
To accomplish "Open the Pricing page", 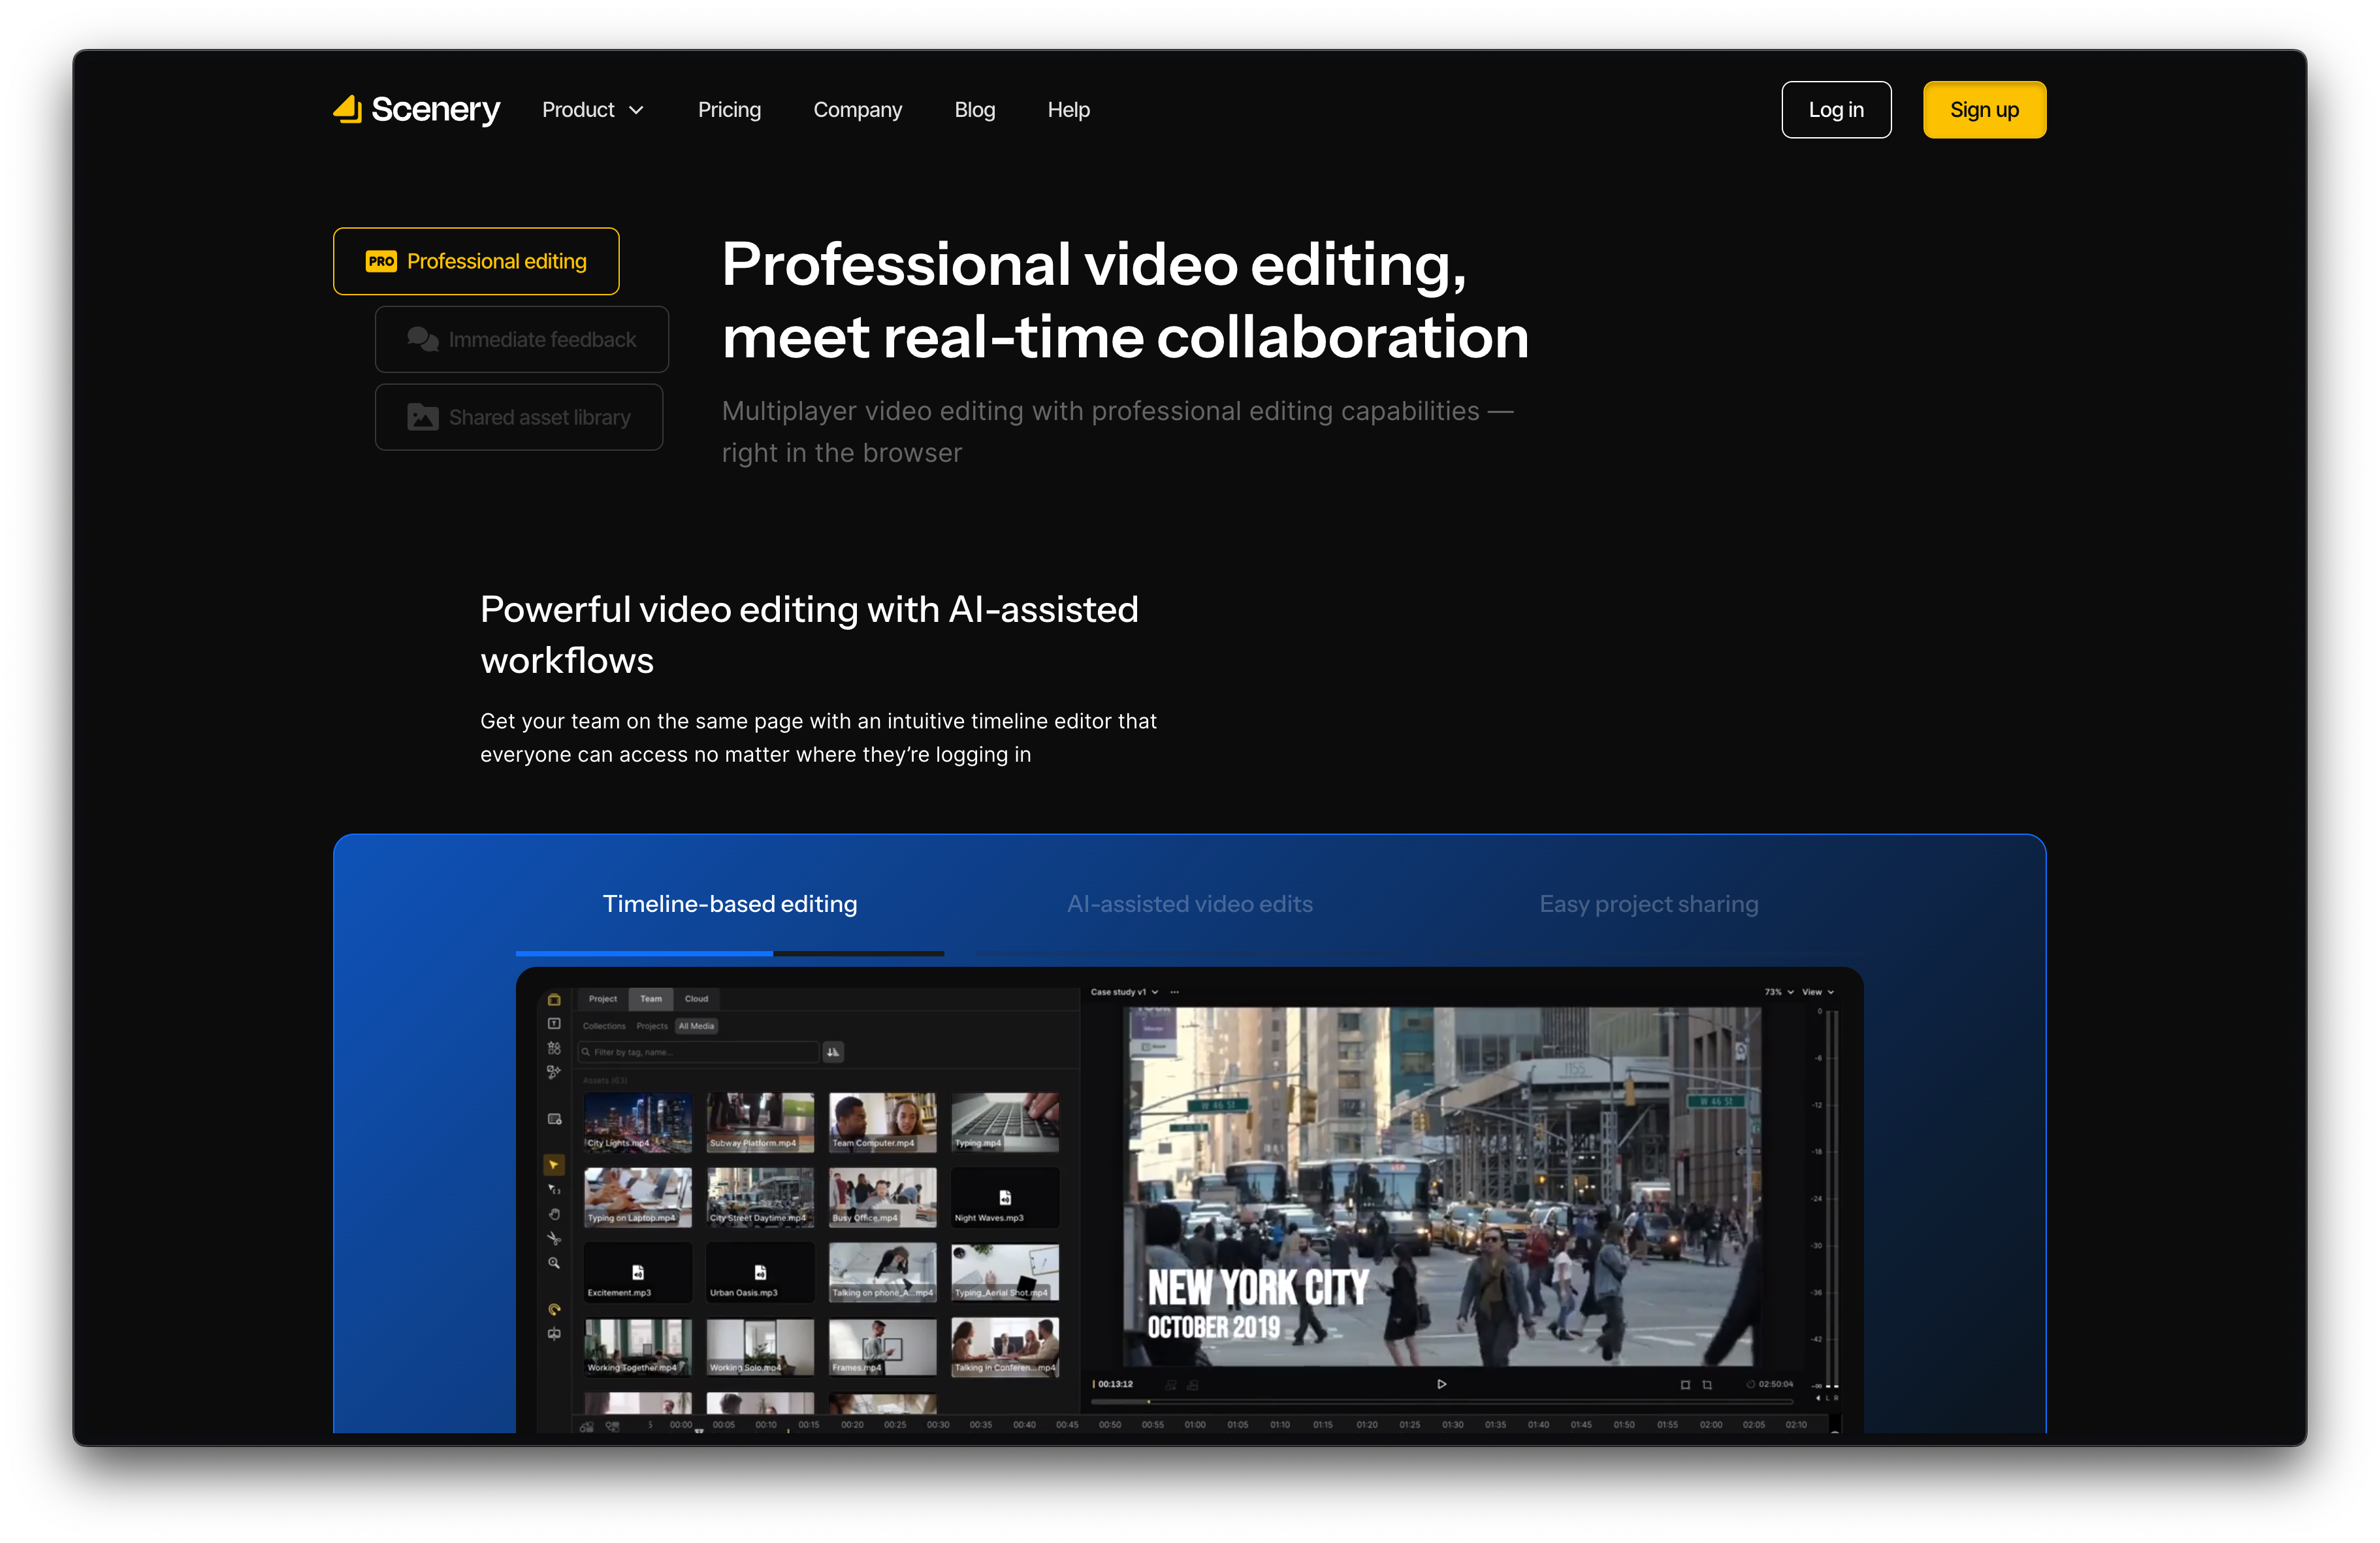I will click(x=729, y=110).
